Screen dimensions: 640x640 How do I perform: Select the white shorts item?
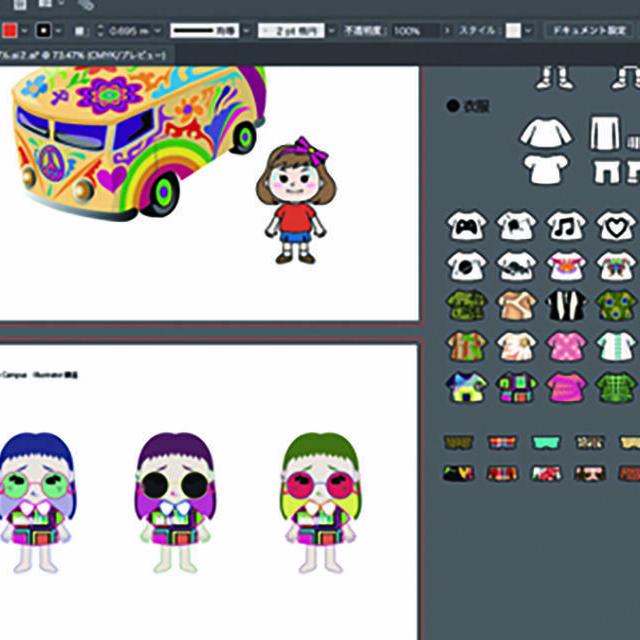[606, 171]
